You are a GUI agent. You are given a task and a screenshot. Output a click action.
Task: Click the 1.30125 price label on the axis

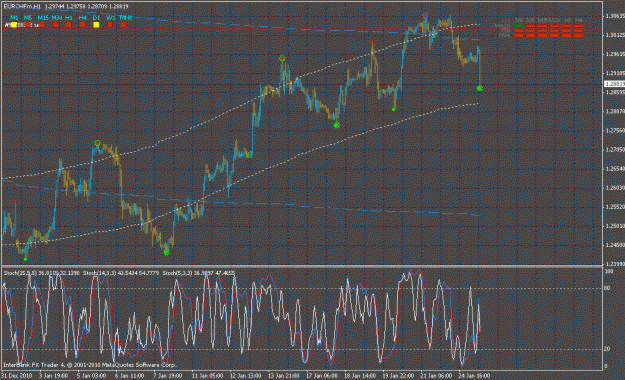(x=615, y=35)
